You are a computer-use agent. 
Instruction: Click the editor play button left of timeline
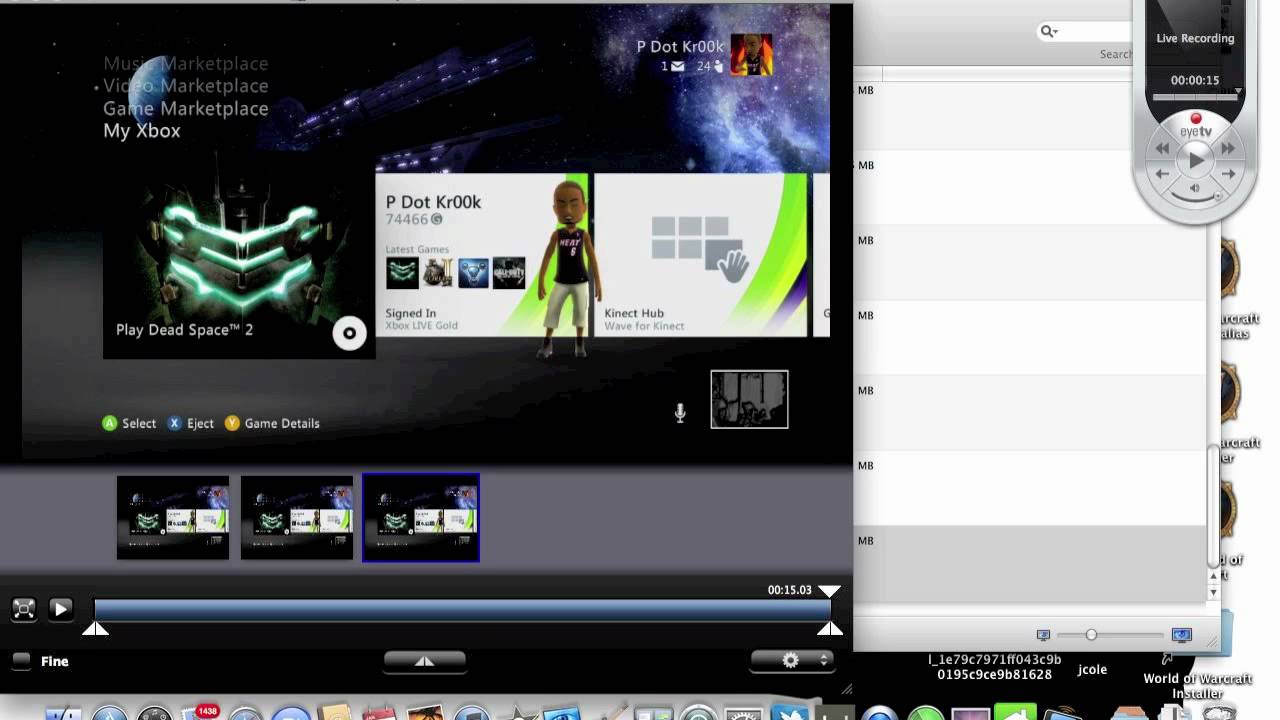[60, 608]
